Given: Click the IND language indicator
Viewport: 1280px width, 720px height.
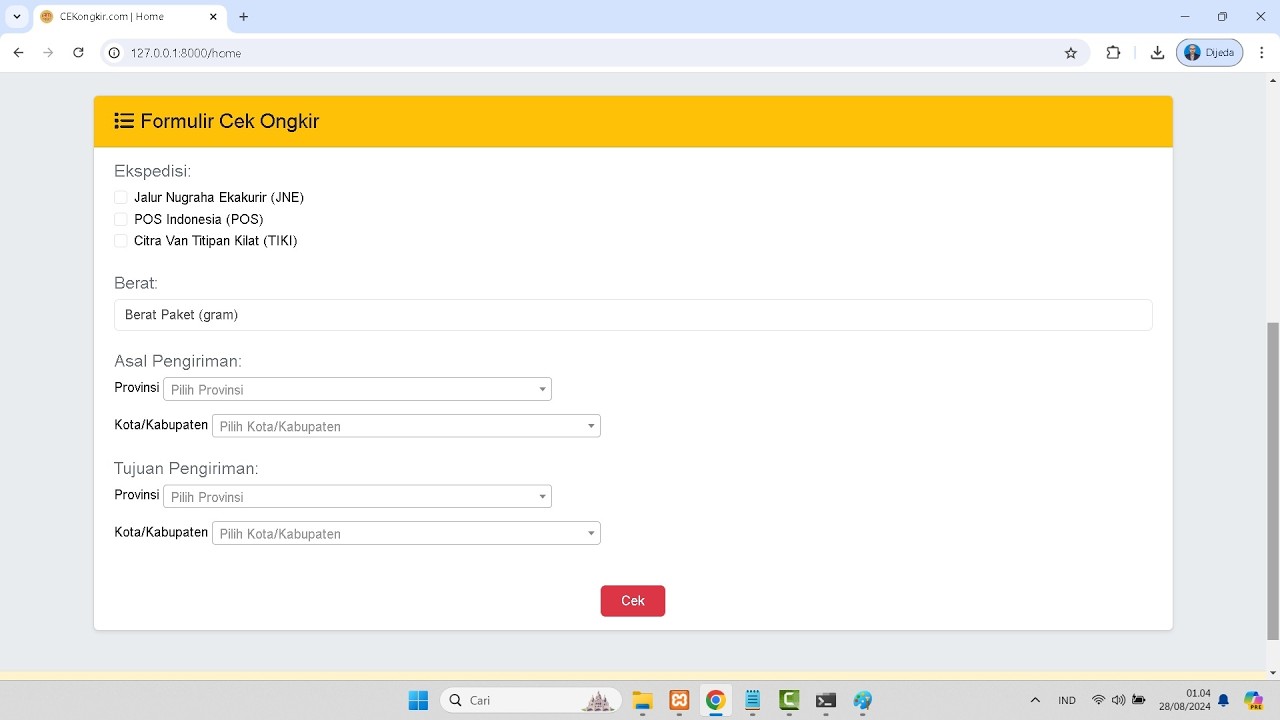Looking at the screenshot, I should point(1067,700).
